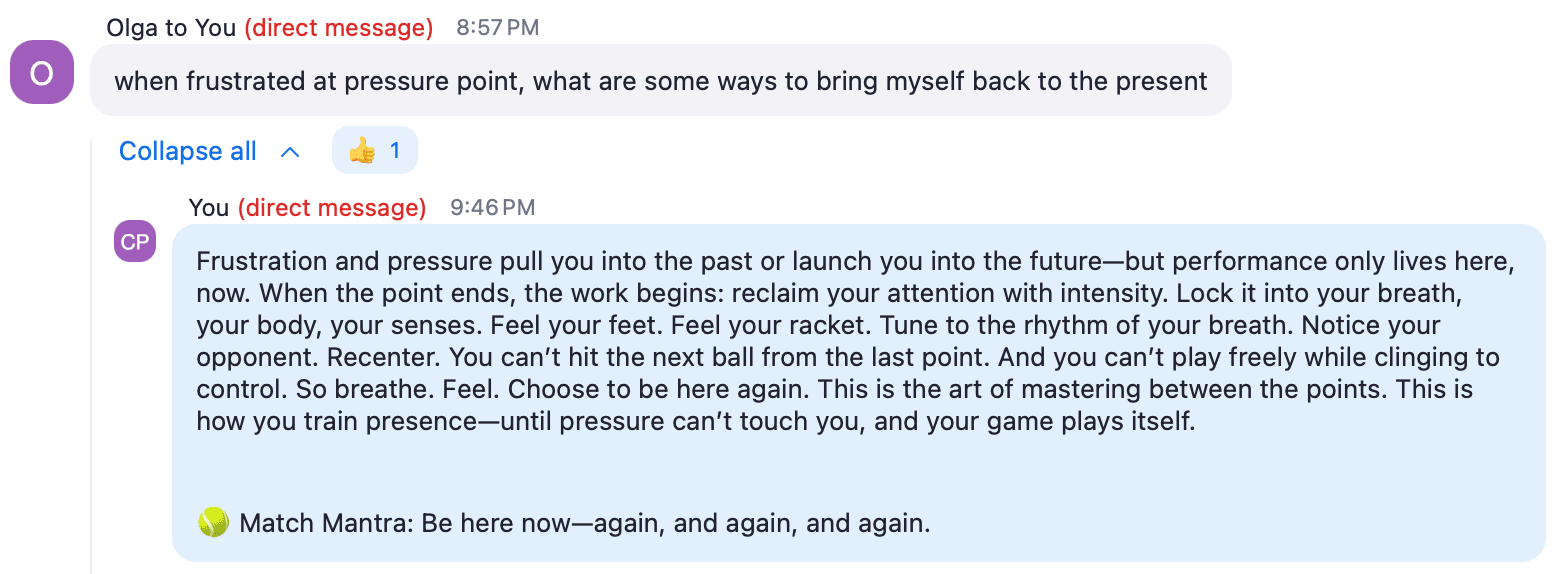The height and width of the screenshot is (574, 1554).
Task: Collapse replies via the upward chevron
Action: [290, 152]
